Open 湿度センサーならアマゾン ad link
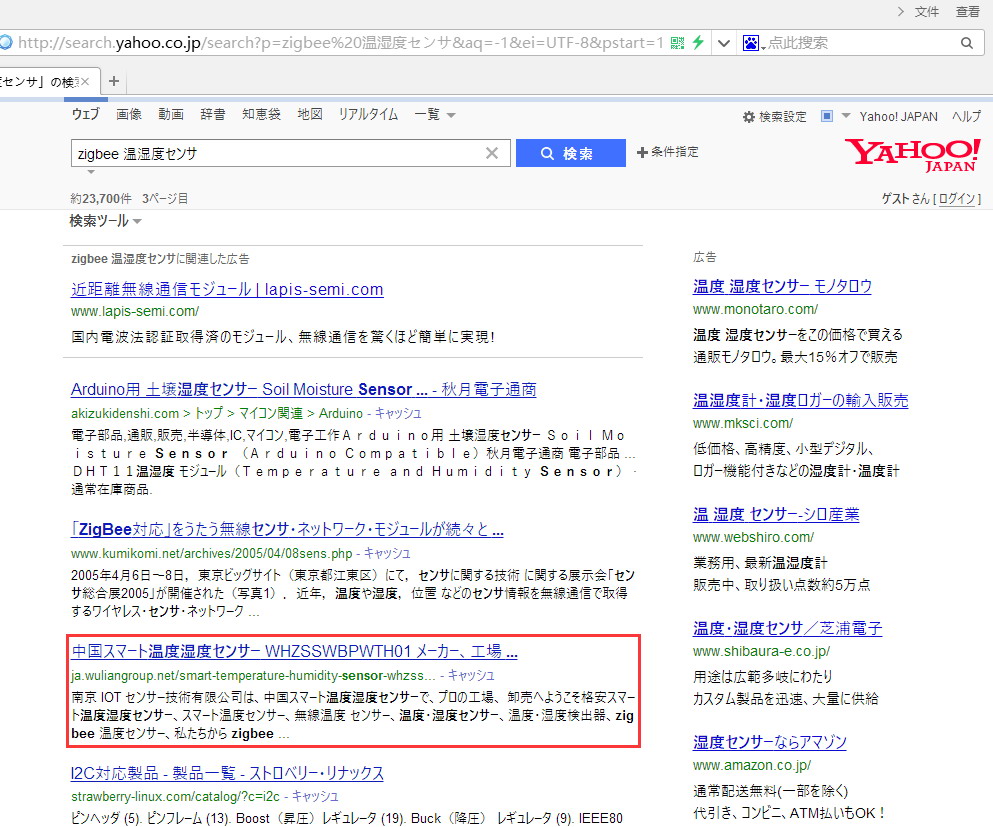This screenshot has width=993, height=827. pos(769,742)
